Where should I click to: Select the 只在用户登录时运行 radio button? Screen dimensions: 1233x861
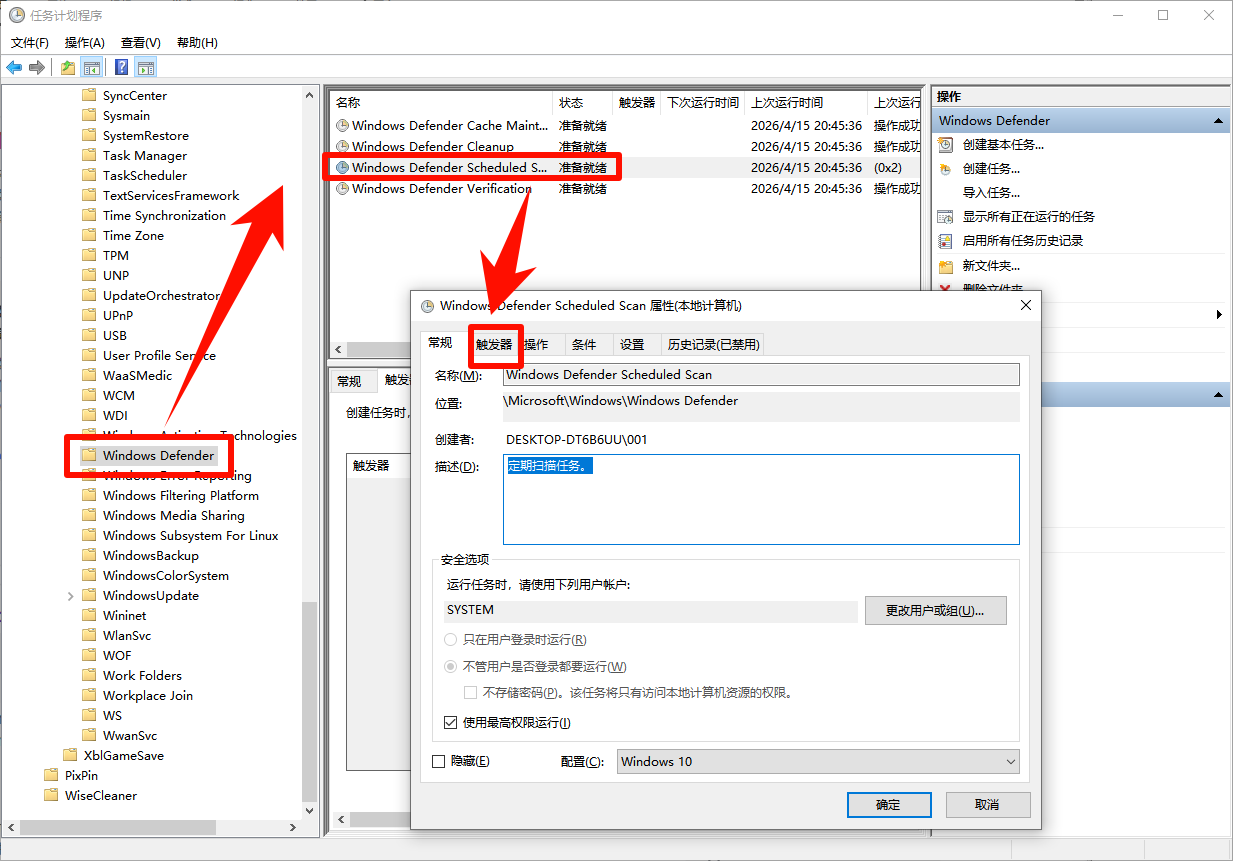pos(450,641)
